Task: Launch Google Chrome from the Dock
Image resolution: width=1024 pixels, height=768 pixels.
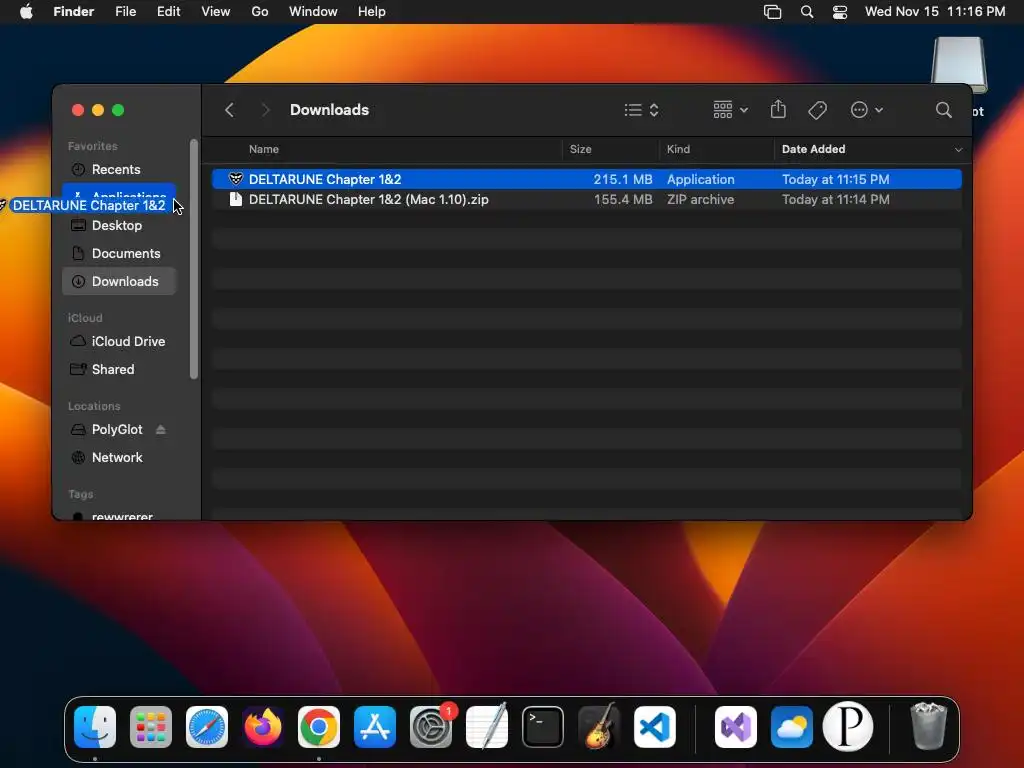Action: [x=319, y=727]
